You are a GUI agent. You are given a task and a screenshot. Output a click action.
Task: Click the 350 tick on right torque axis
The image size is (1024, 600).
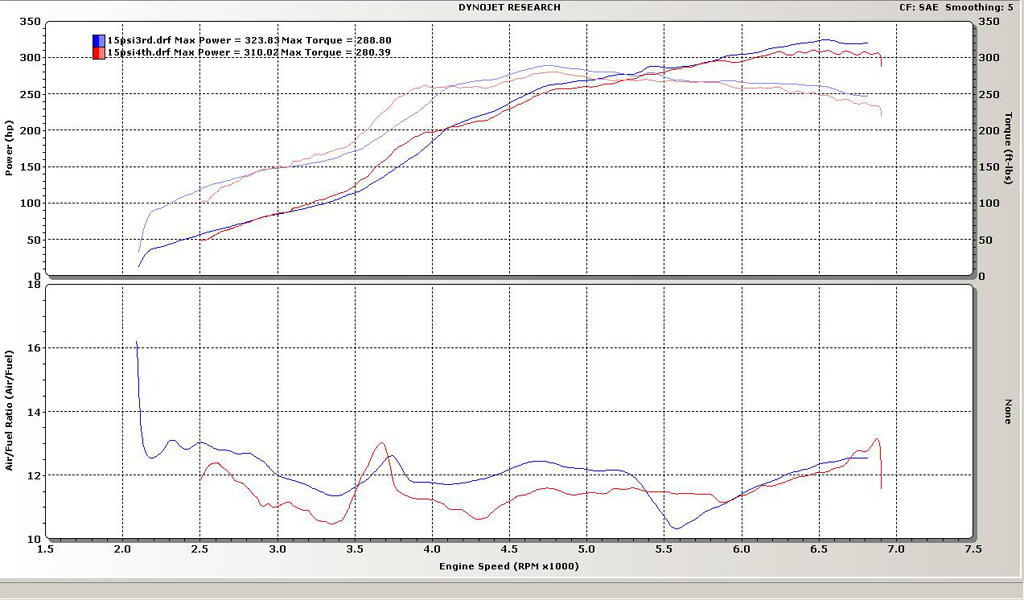[989, 21]
